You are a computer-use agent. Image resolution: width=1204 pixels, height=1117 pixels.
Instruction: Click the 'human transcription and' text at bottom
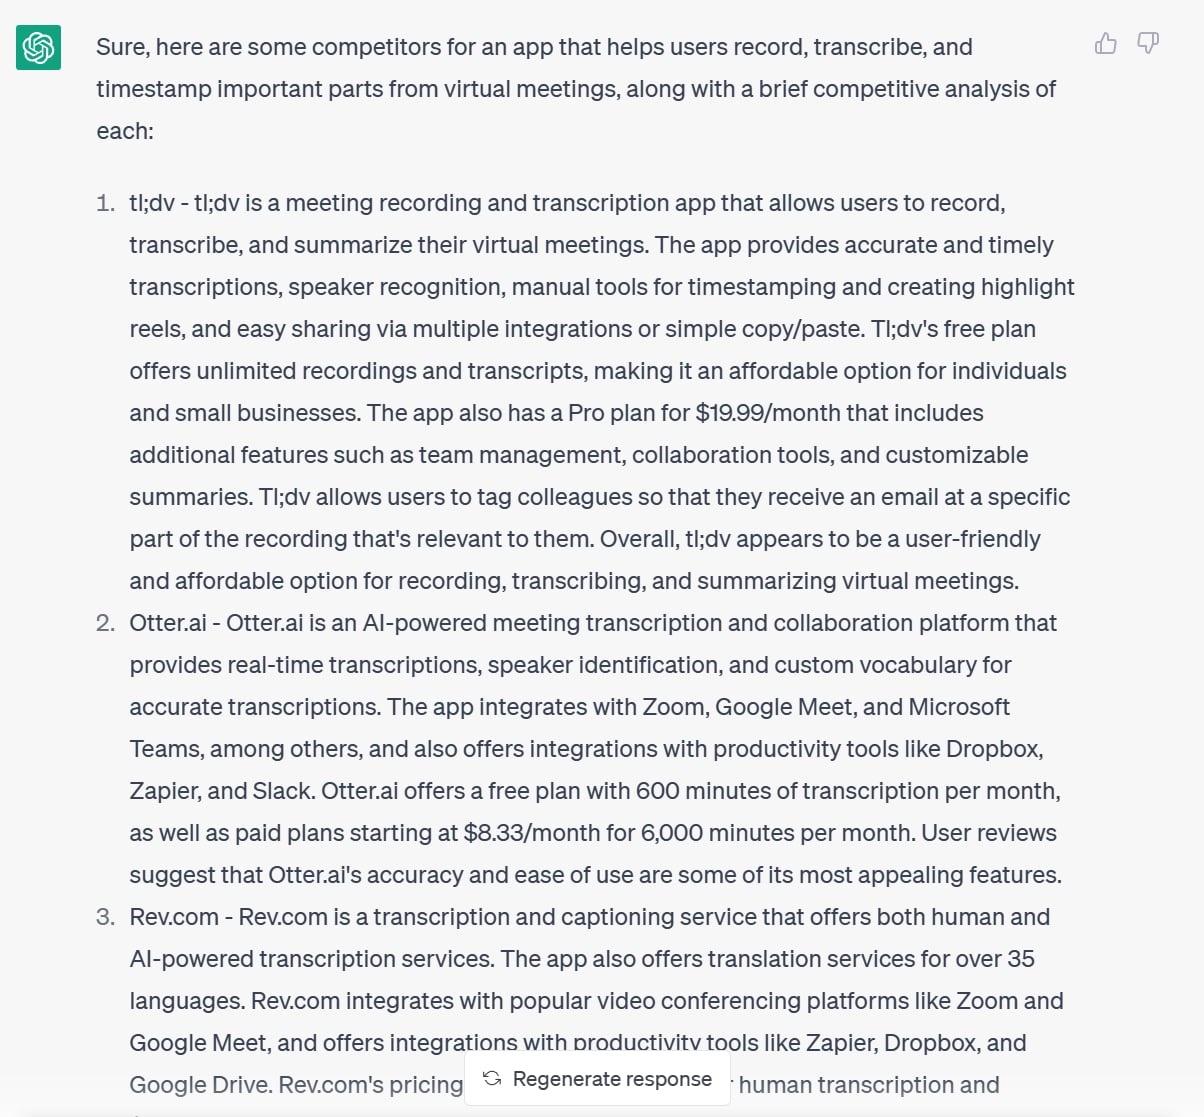pyautogui.click(x=869, y=1085)
